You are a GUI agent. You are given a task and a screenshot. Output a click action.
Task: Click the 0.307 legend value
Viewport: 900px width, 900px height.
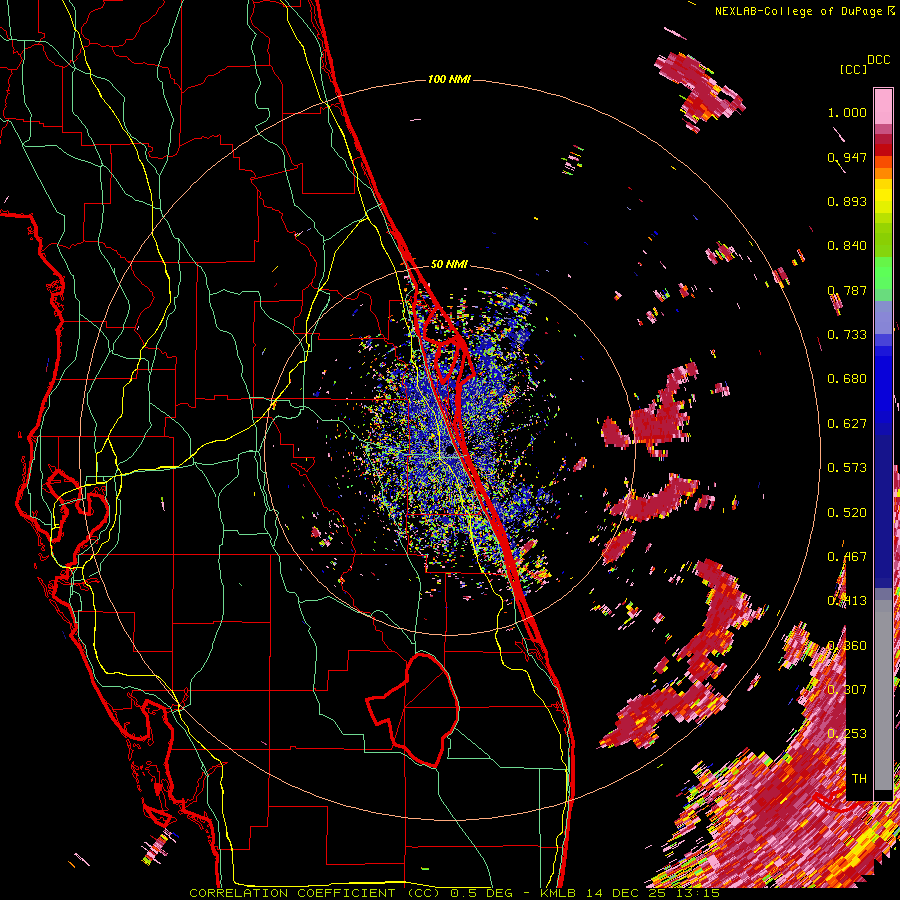point(847,690)
